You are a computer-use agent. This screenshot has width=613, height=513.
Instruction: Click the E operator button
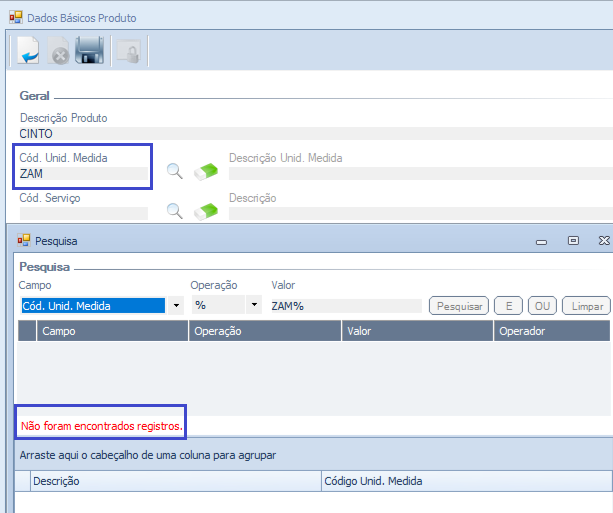pyautogui.click(x=509, y=306)
